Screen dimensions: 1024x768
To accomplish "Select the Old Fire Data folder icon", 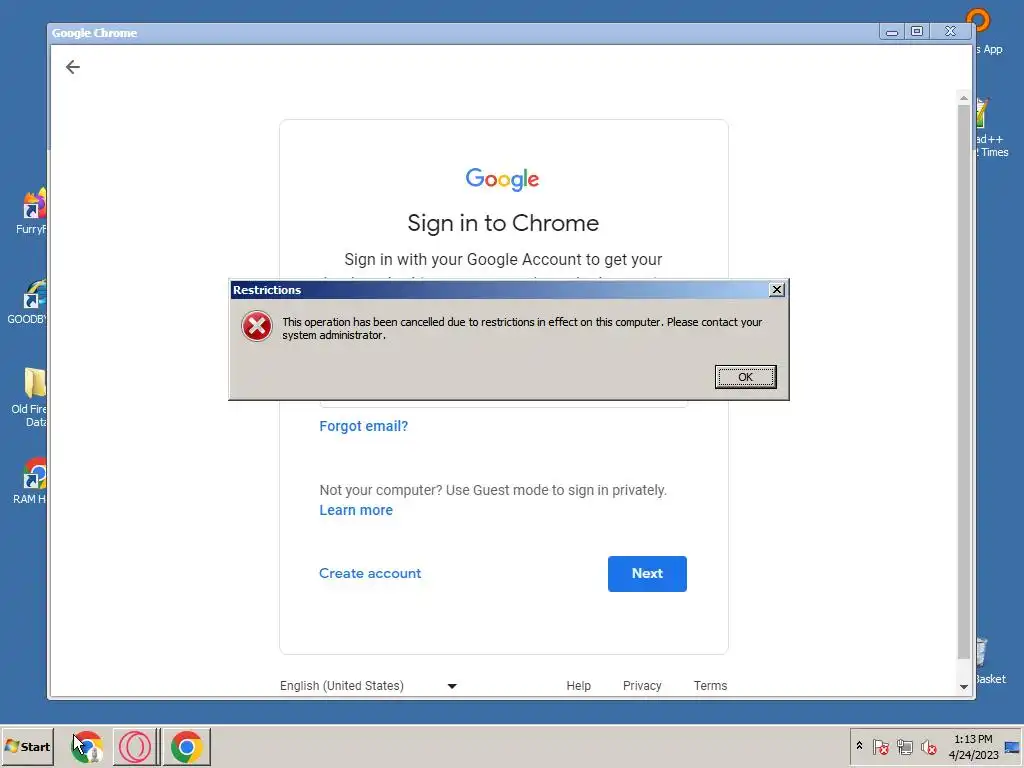I will [30, 397].
